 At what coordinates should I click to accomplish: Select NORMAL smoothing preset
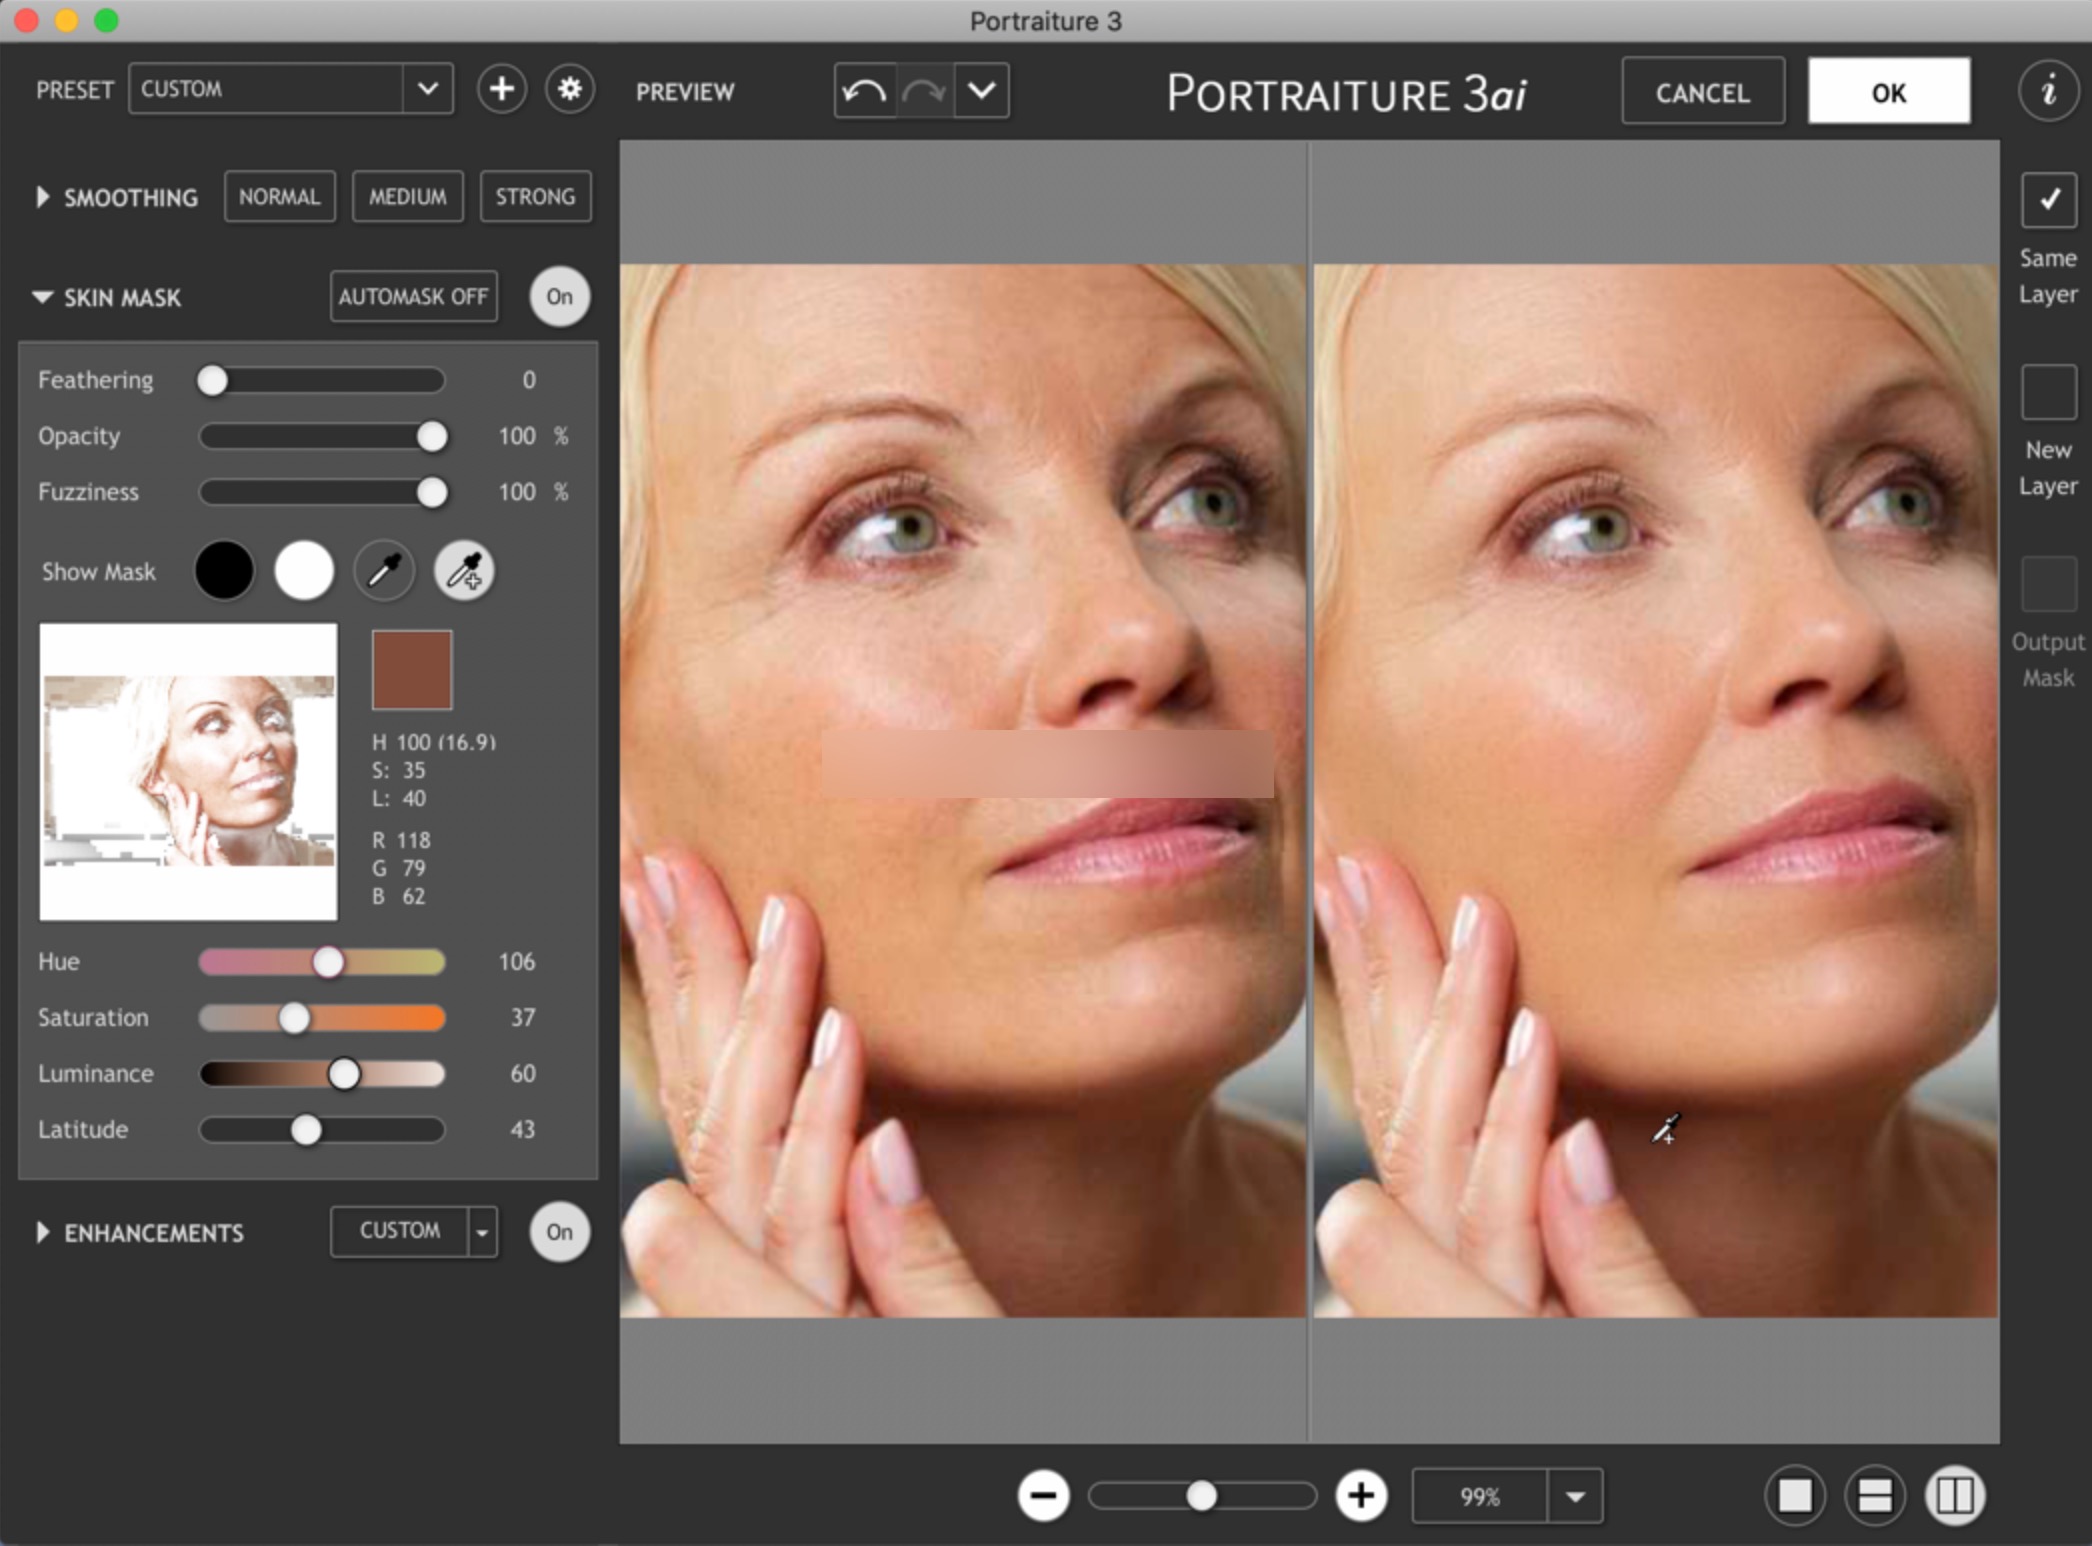[x=279, y=196]
